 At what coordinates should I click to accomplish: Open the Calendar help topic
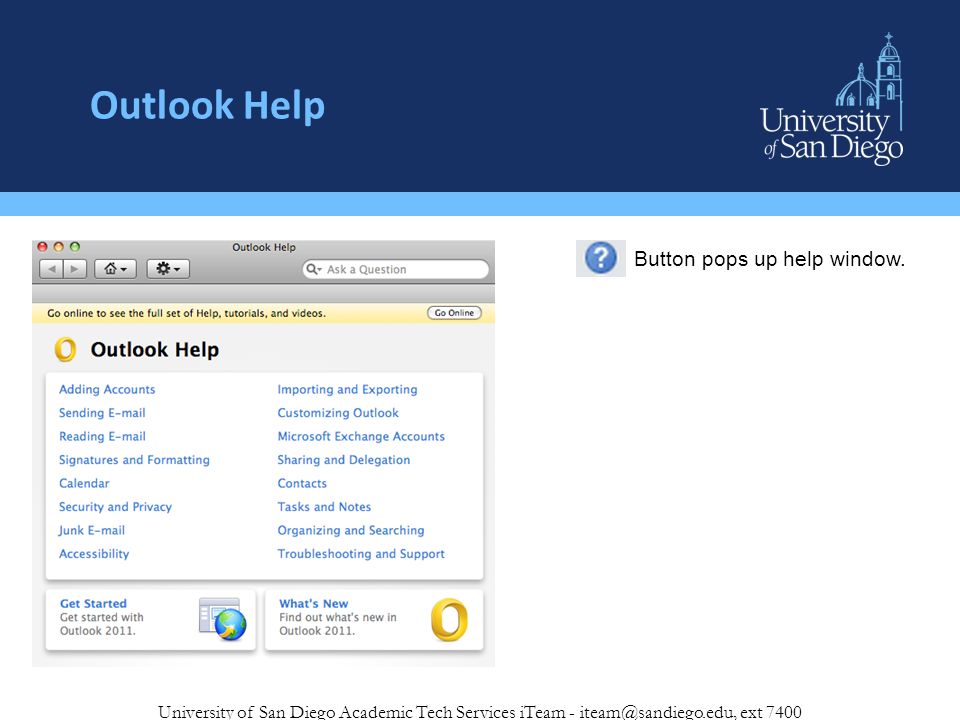84,483
